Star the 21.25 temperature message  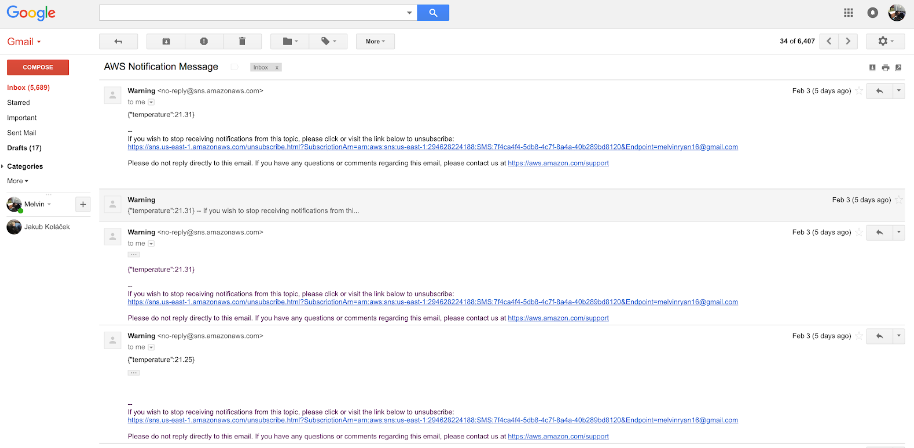point(858,336)
